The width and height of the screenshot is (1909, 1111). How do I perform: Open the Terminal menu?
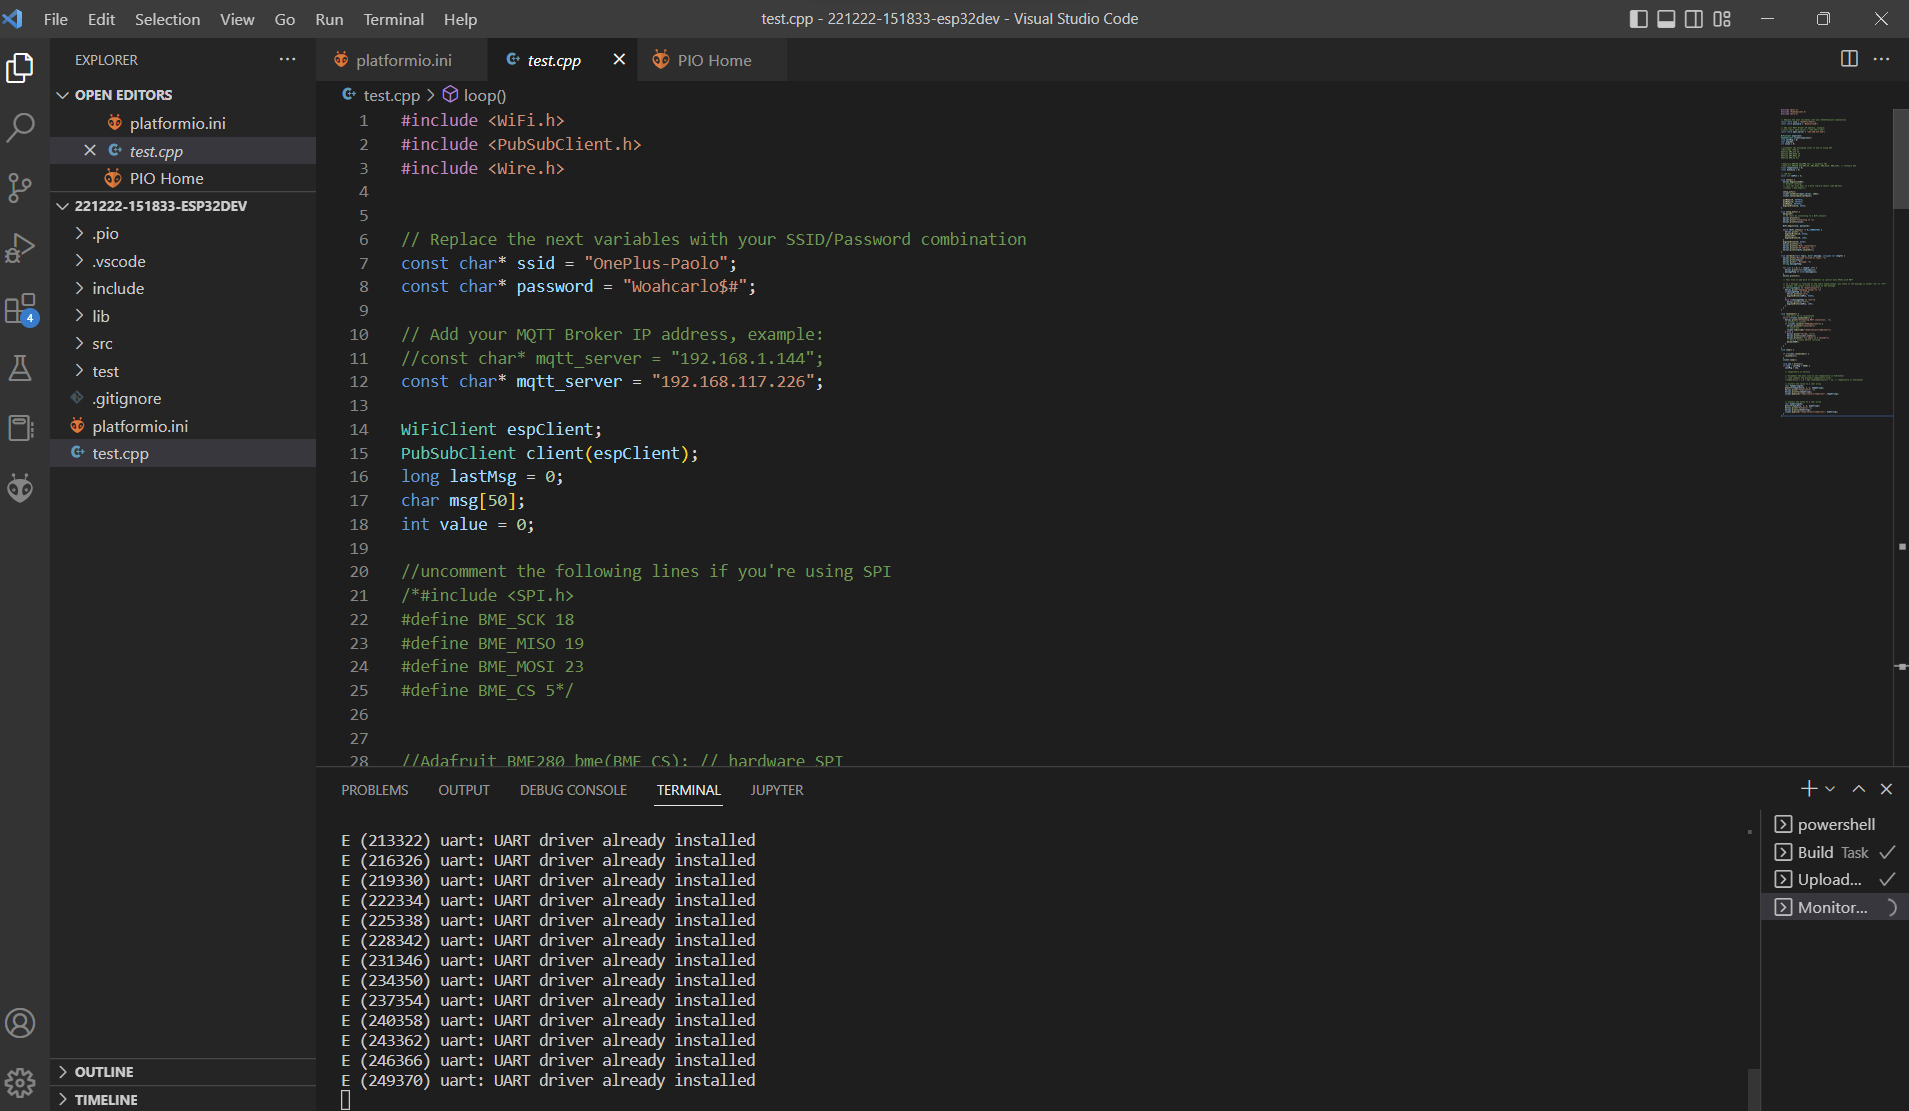393,19
